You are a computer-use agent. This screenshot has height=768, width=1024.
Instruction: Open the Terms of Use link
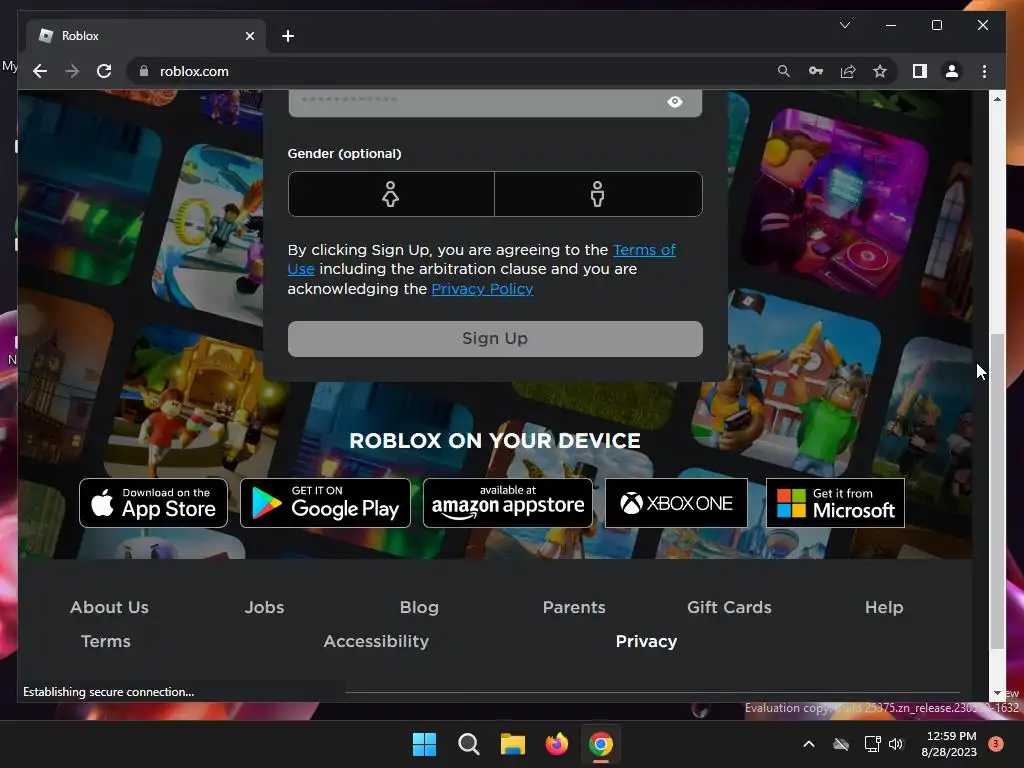point(645,250)
